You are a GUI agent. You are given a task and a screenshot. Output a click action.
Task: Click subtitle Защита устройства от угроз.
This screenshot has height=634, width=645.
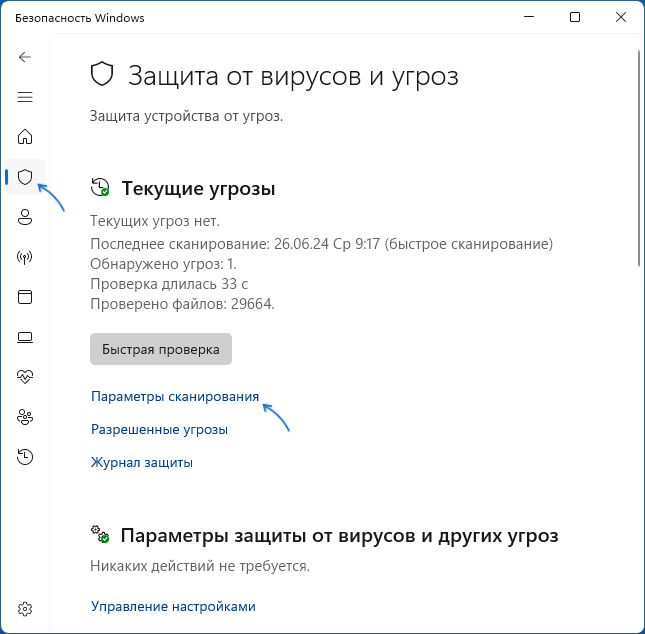click(x=186, y=116)
